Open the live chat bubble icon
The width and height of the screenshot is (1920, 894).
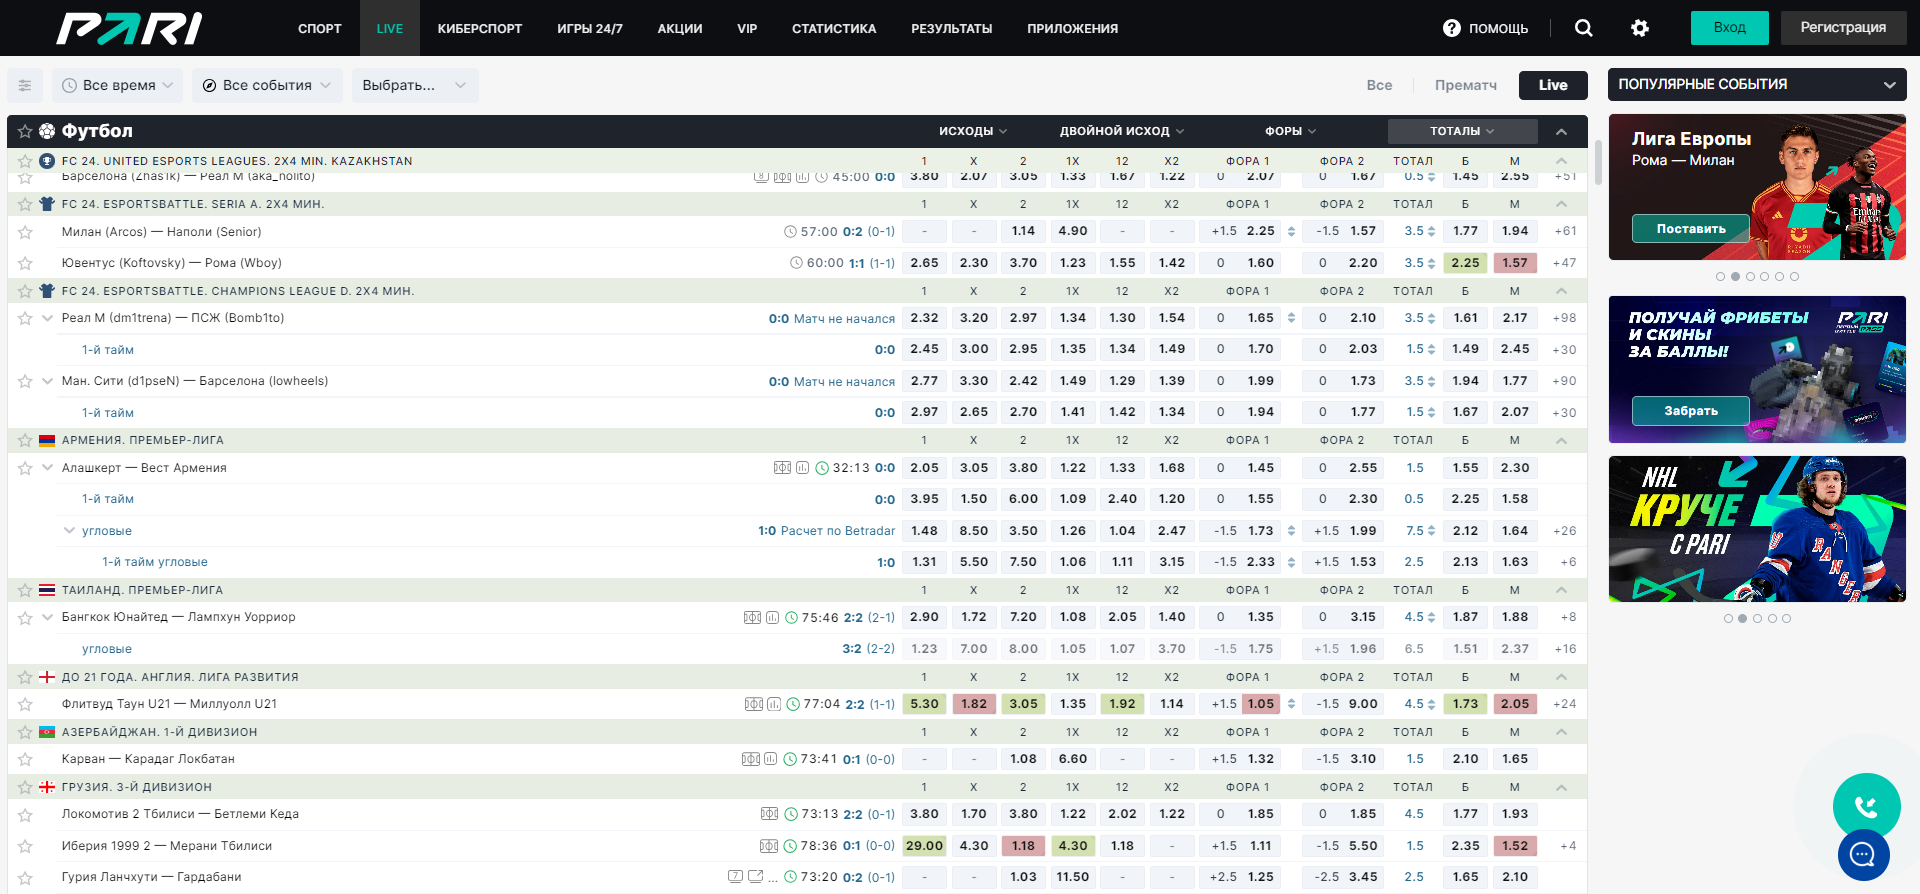point(1863,855)
